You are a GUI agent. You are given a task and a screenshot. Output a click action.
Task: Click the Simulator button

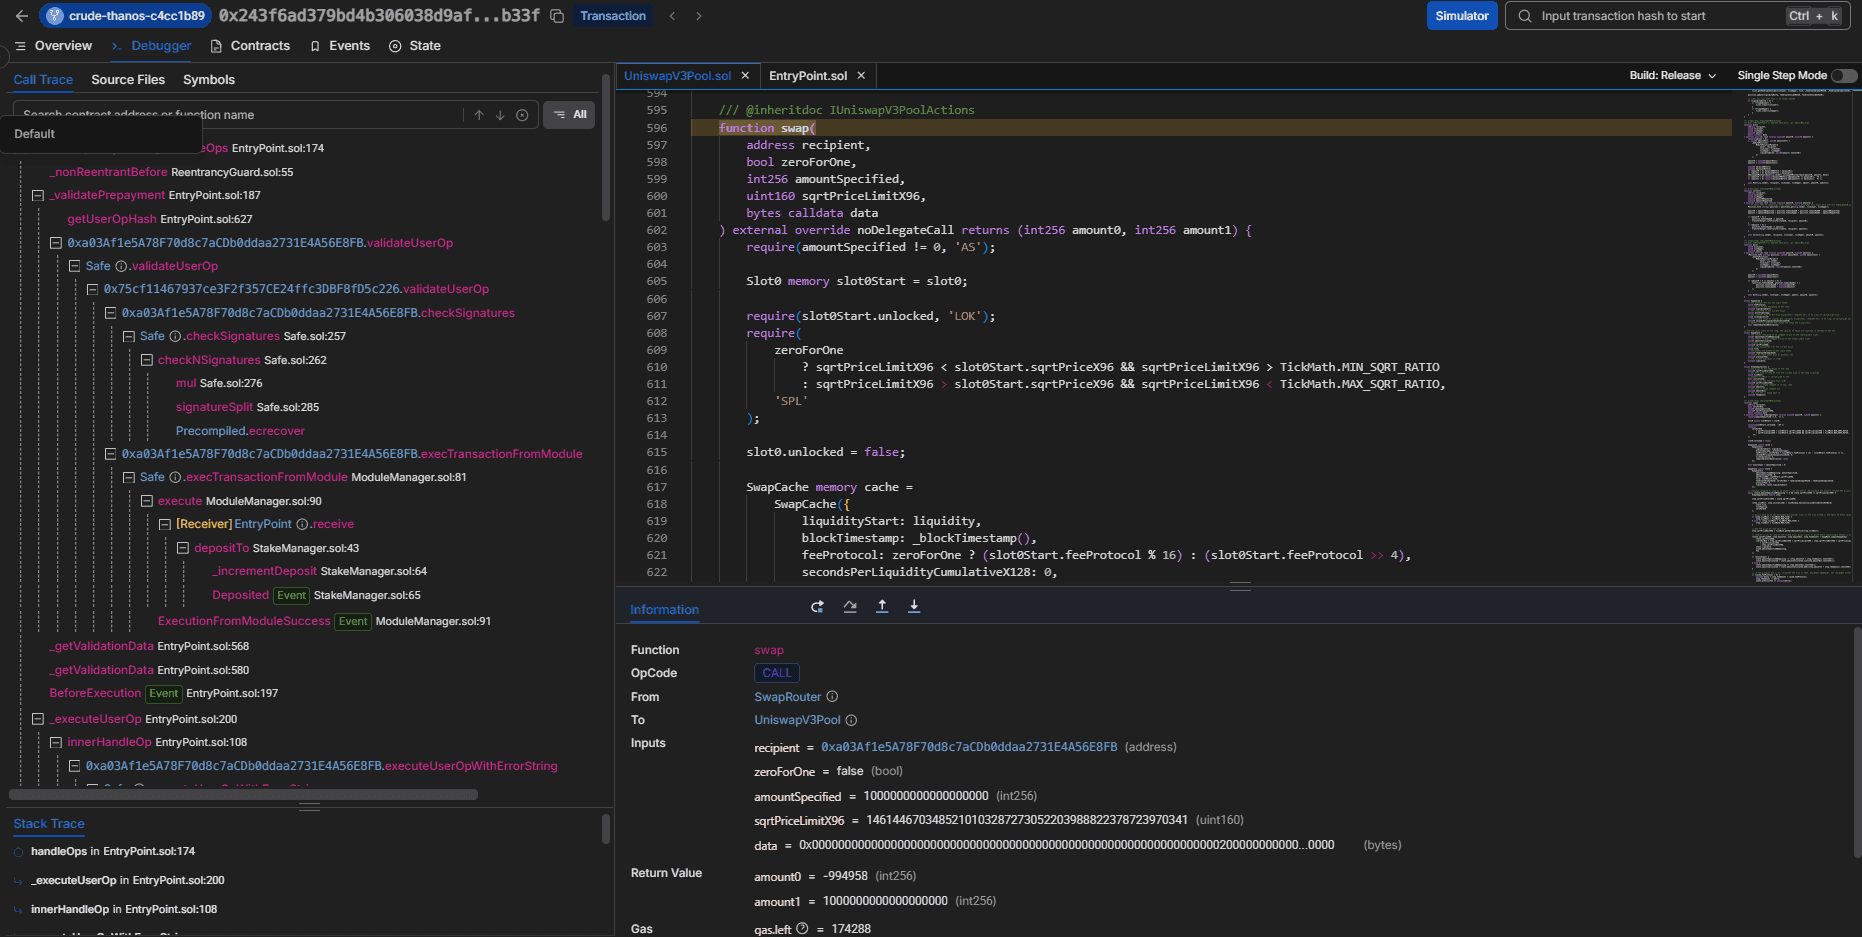1462,16
